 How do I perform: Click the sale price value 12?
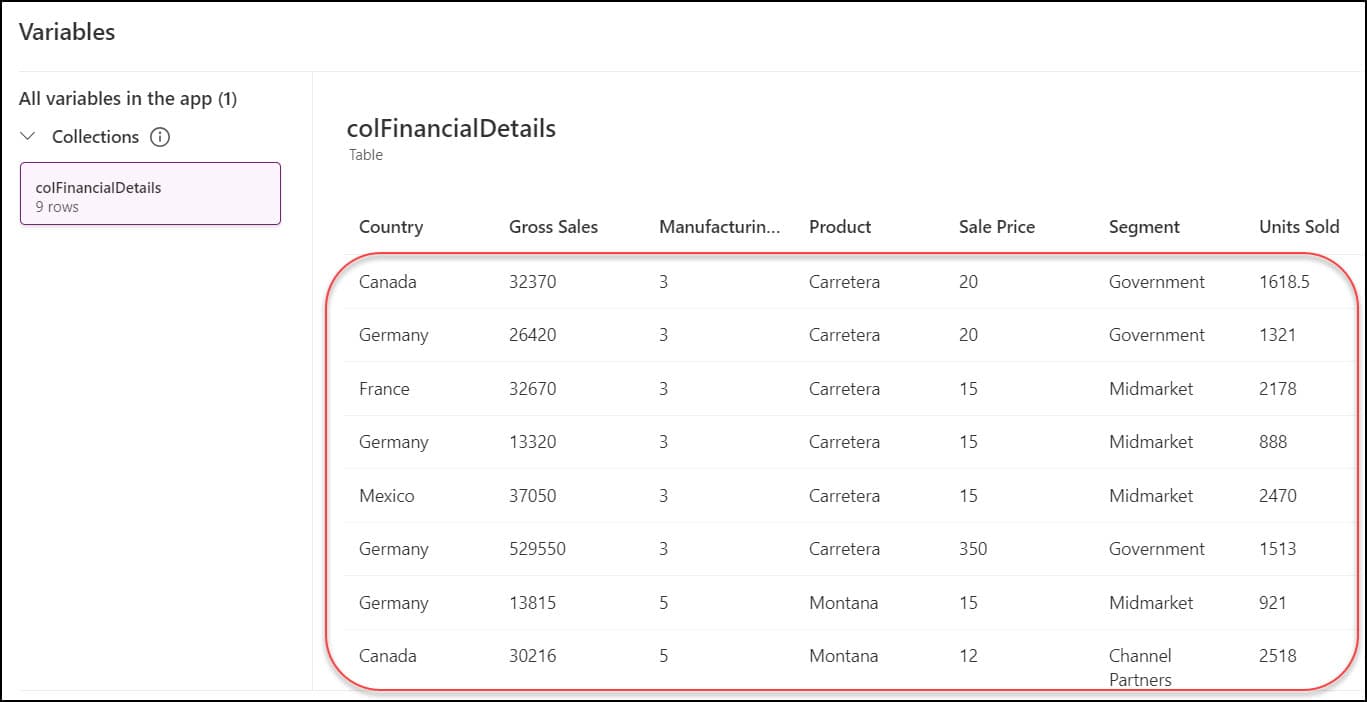pos(968,656)
